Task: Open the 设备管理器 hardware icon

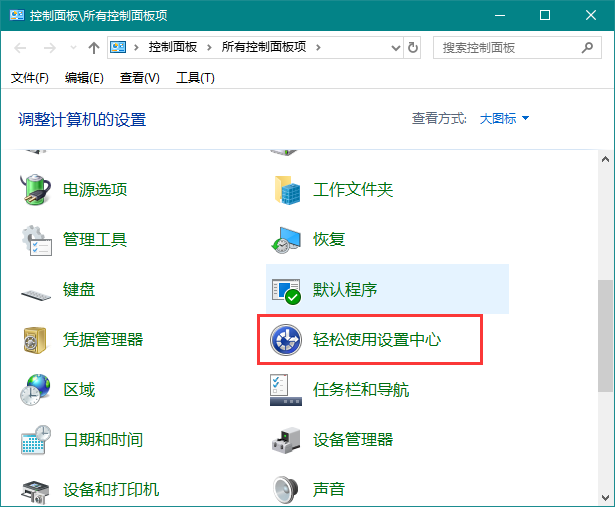Action: tap(286, 440)
